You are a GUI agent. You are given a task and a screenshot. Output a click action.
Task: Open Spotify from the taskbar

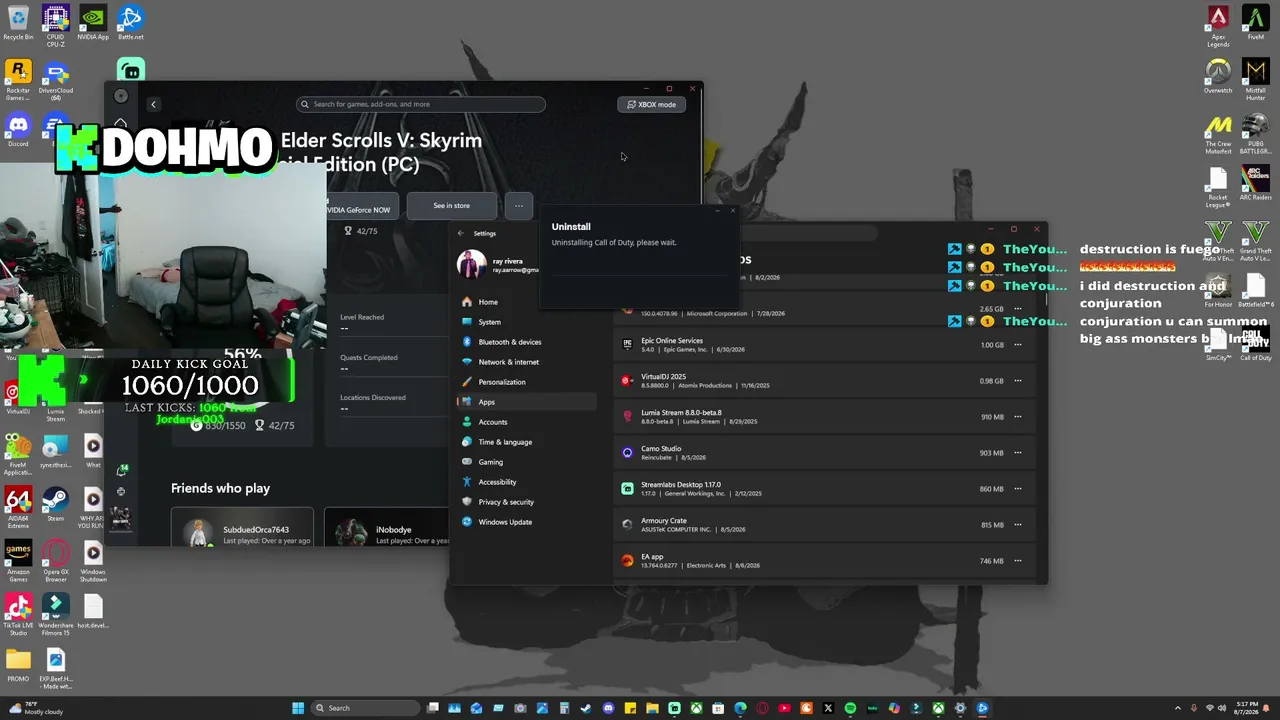point(850,708)
